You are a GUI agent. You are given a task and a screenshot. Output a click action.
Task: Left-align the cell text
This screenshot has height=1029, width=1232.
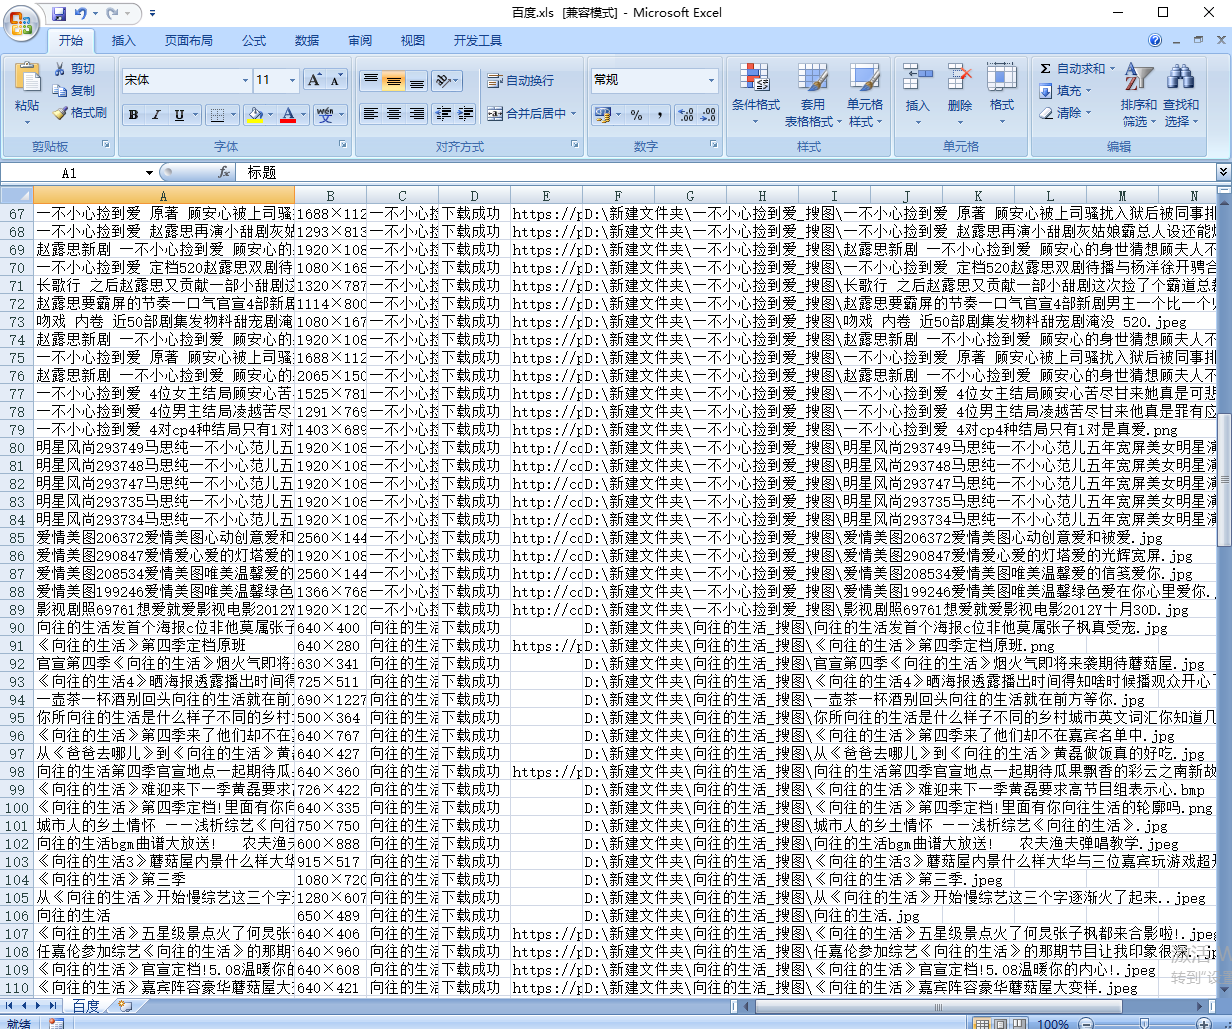[370, 114]
